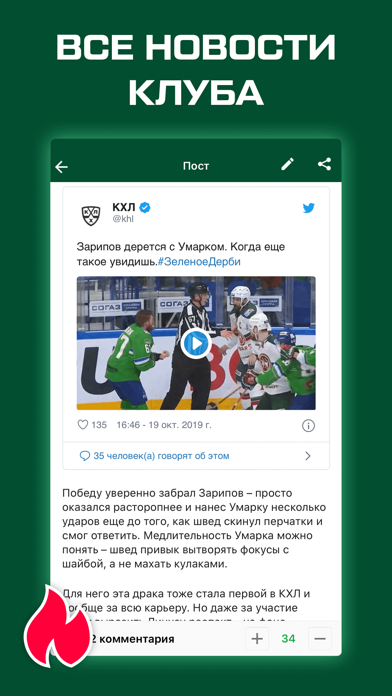The width and height of the screenshot is (392, 696).
Task: Open the комментария comments section
Action: pos(132,639)
